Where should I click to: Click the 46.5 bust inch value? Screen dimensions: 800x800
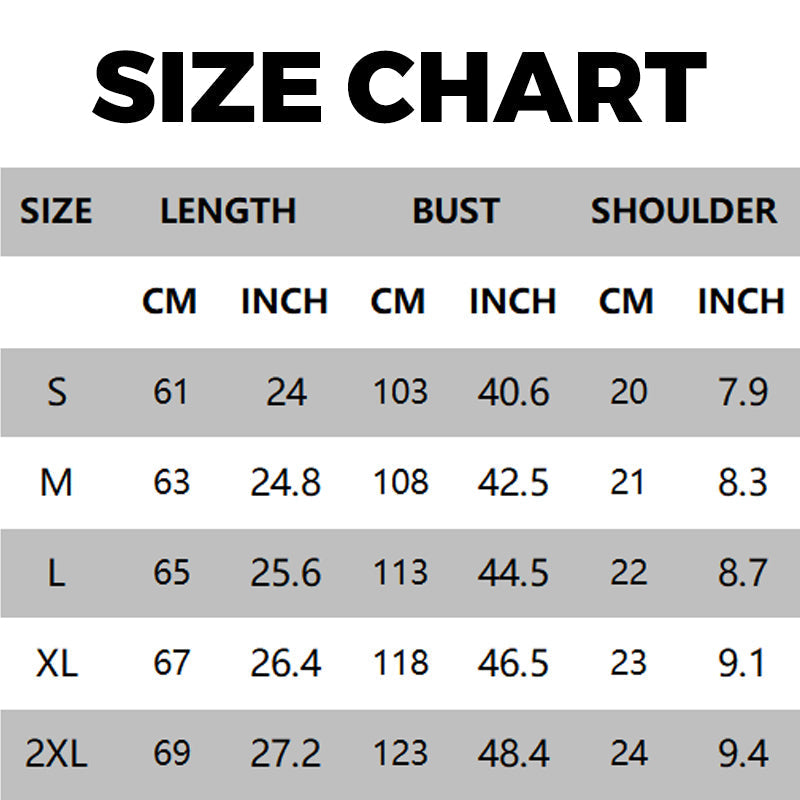(513, 663)
